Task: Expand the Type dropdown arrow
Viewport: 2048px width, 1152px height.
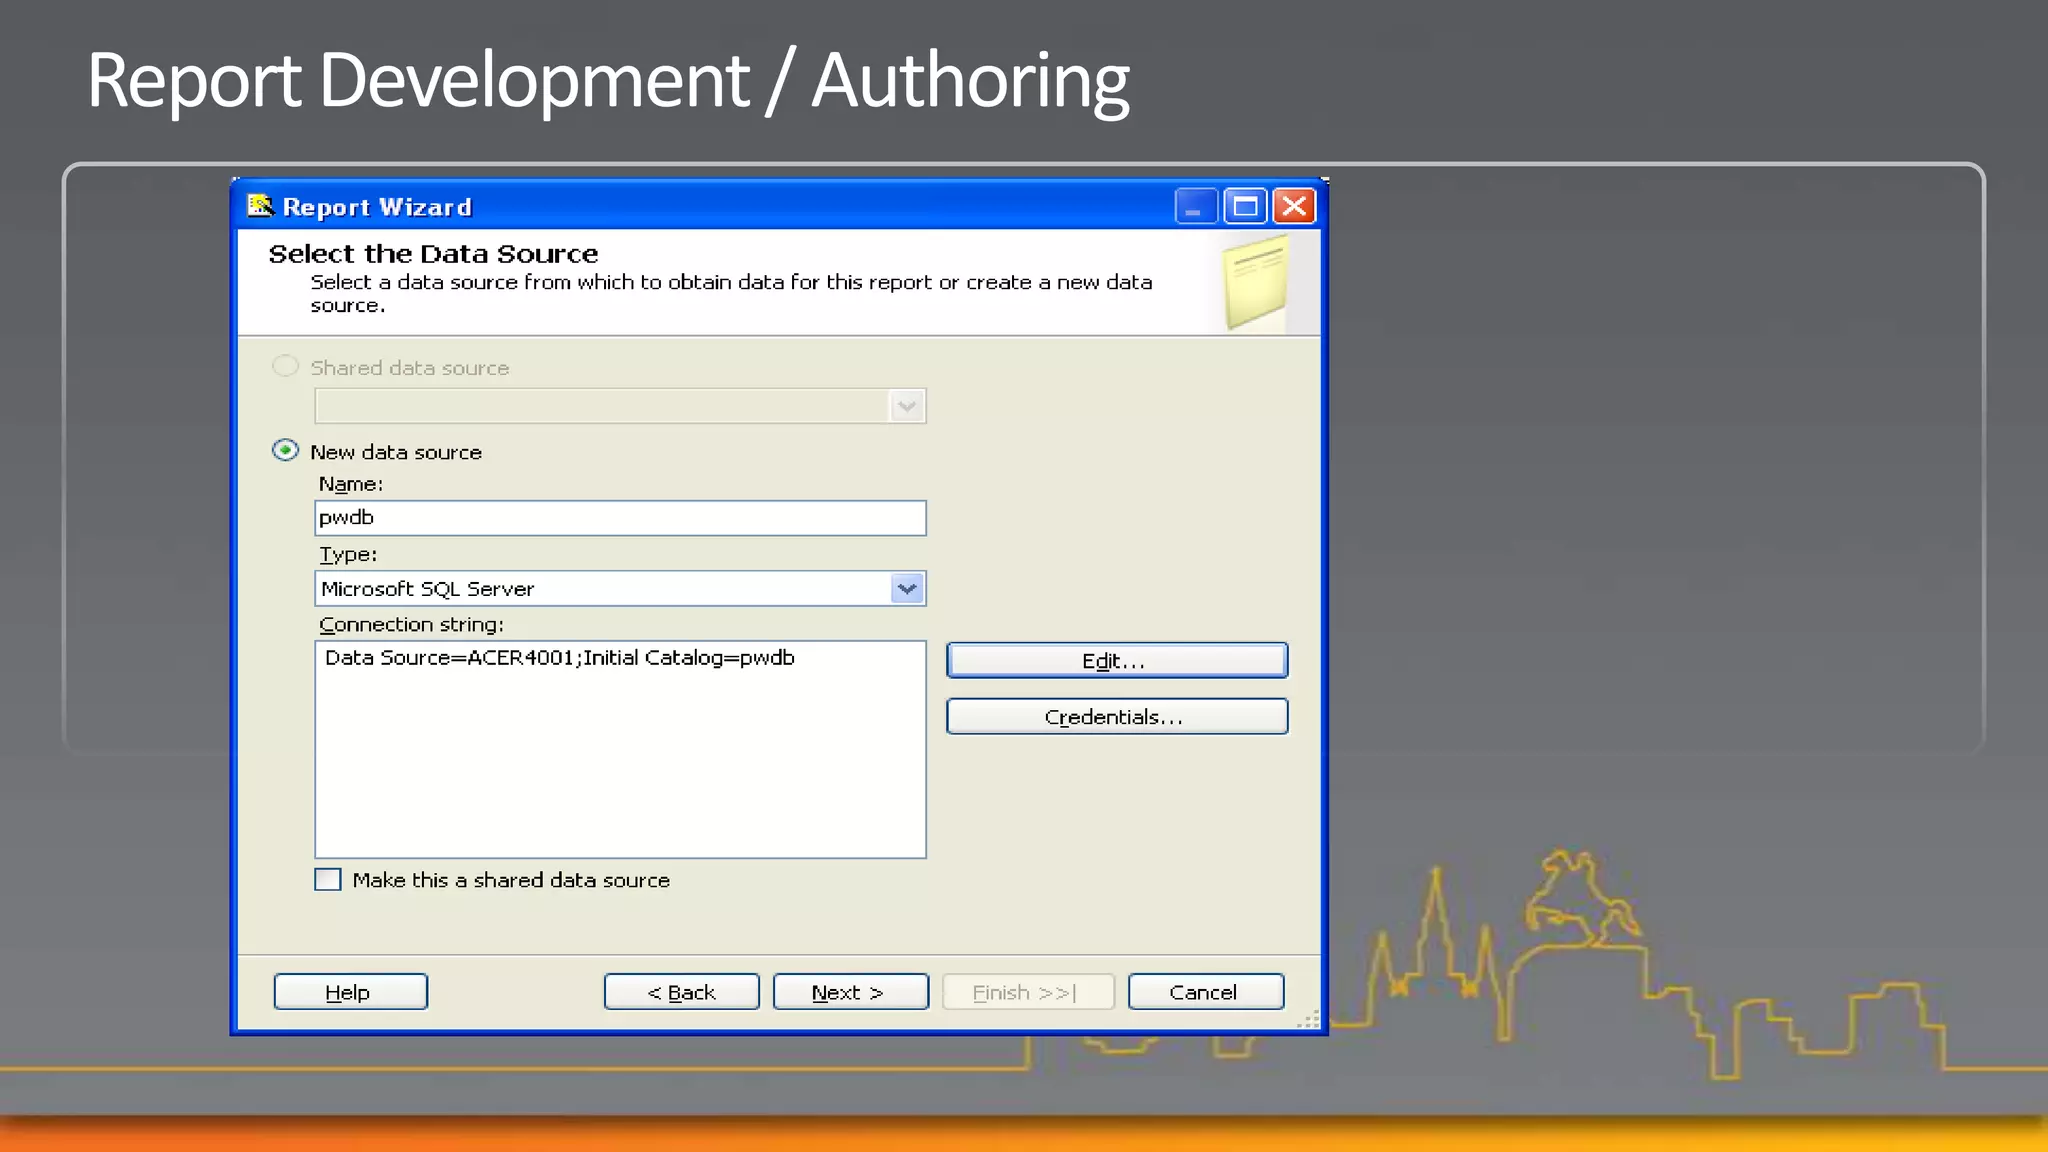Action: click(907, 588)
